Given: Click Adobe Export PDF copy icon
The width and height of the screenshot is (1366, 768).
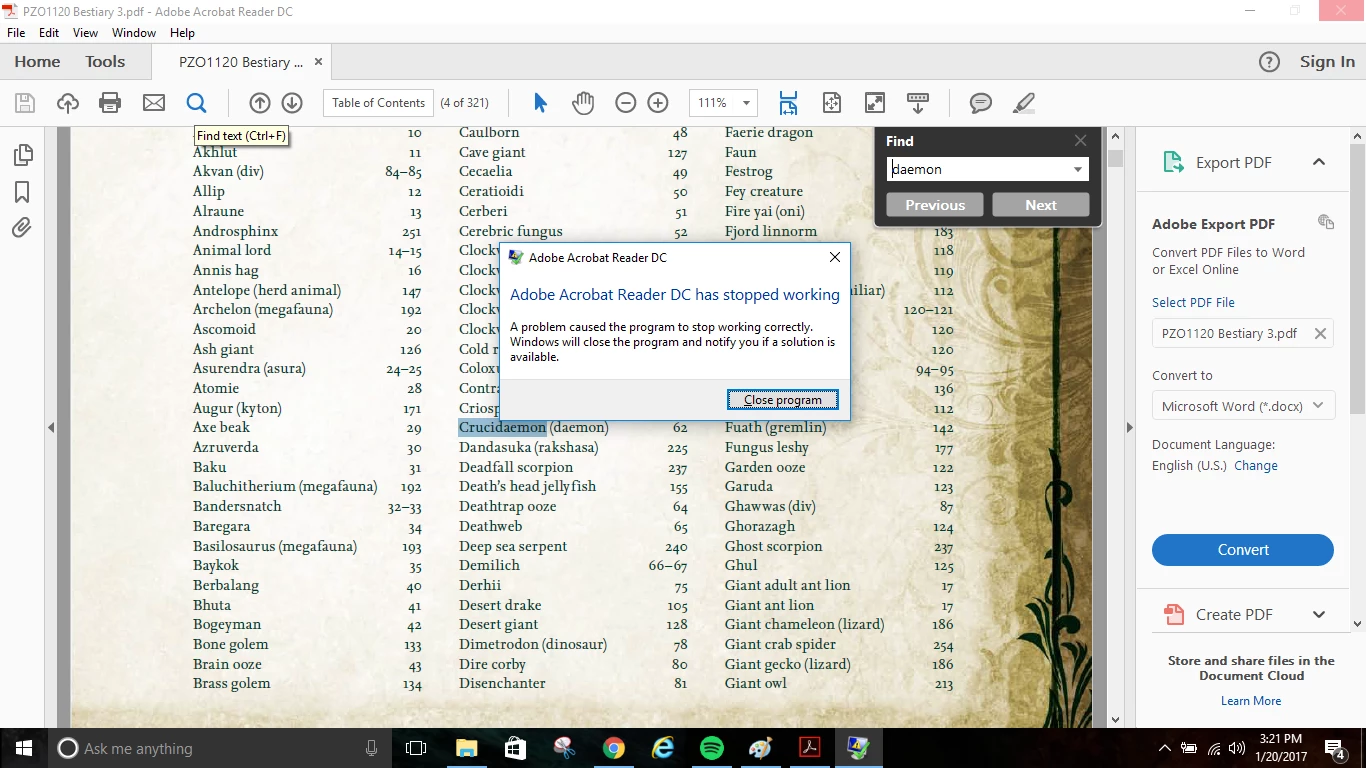Looking at the screenshot, I should pos(1326,222).
